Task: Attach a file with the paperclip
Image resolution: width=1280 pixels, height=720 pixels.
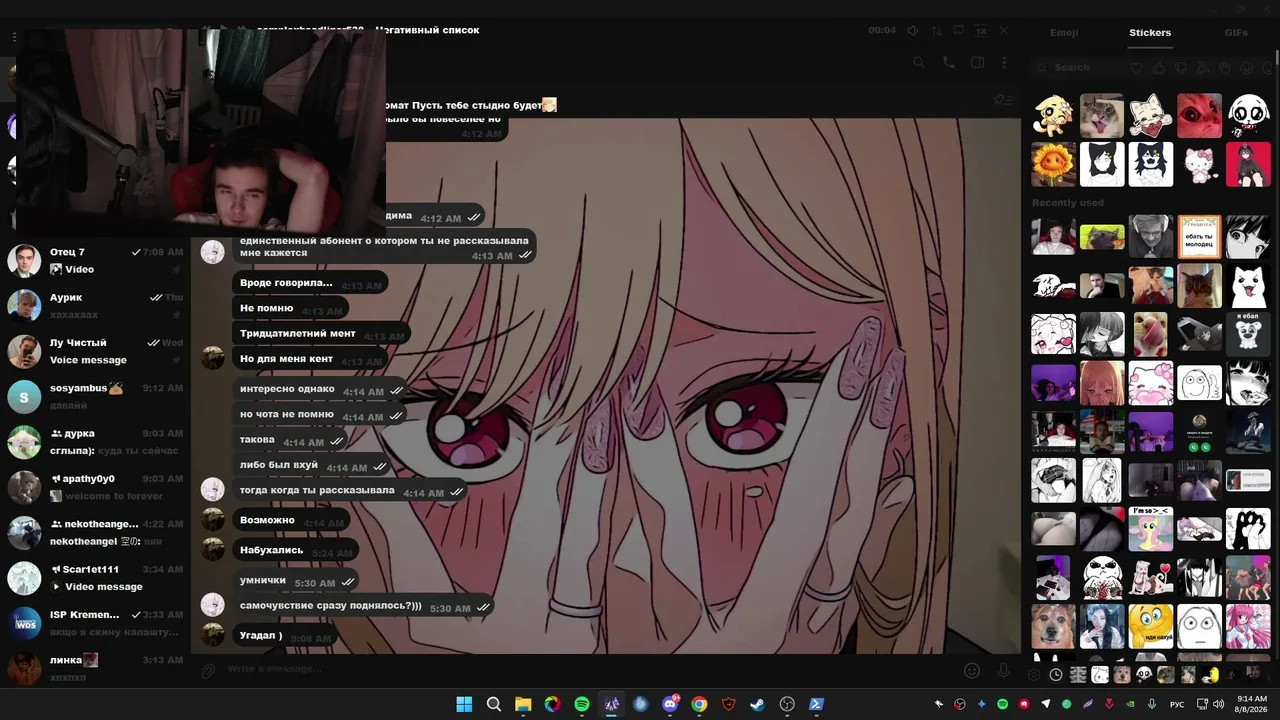Action: 209,670
